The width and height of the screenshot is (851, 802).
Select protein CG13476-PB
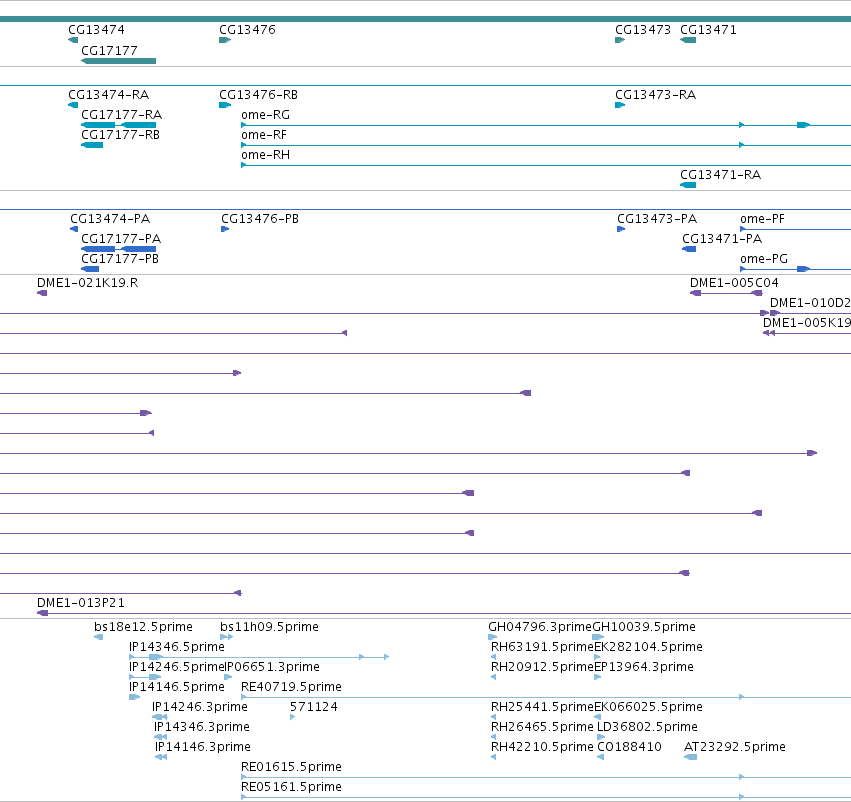[260, 219]
